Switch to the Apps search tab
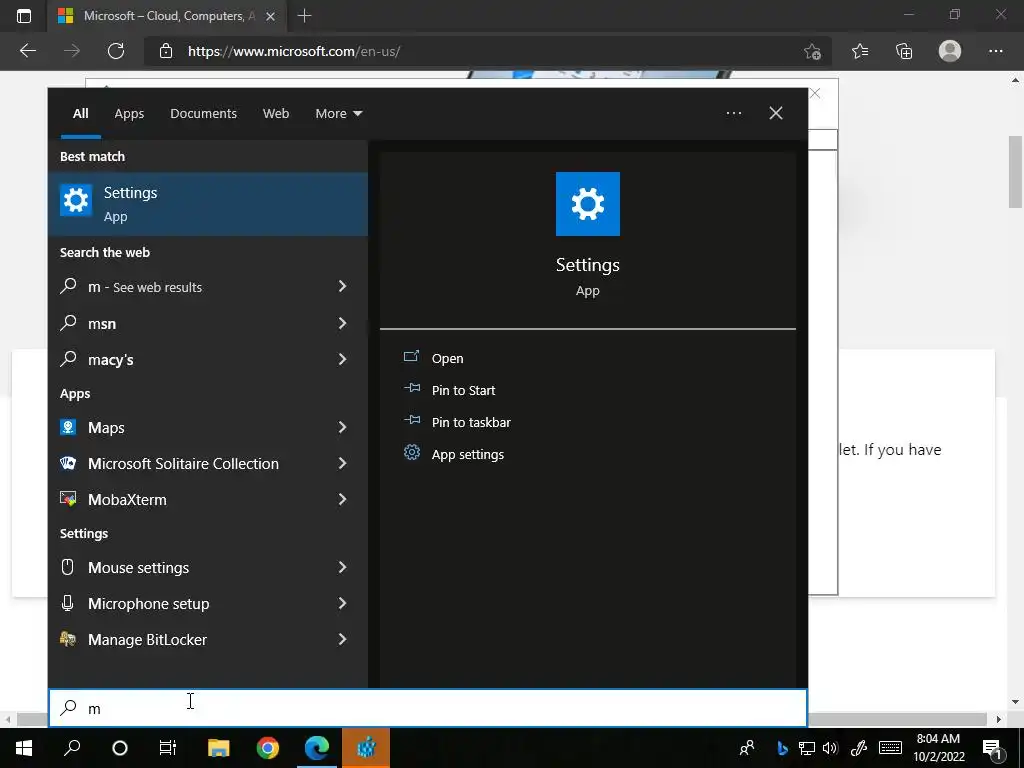This screenshot has width=1024, height=768. coord(129,113)
